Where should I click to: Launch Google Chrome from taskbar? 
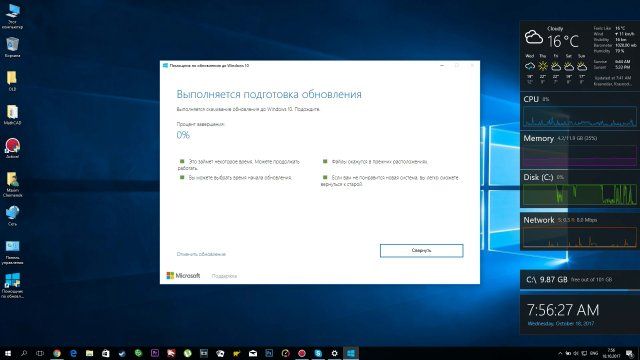point(57,353)
